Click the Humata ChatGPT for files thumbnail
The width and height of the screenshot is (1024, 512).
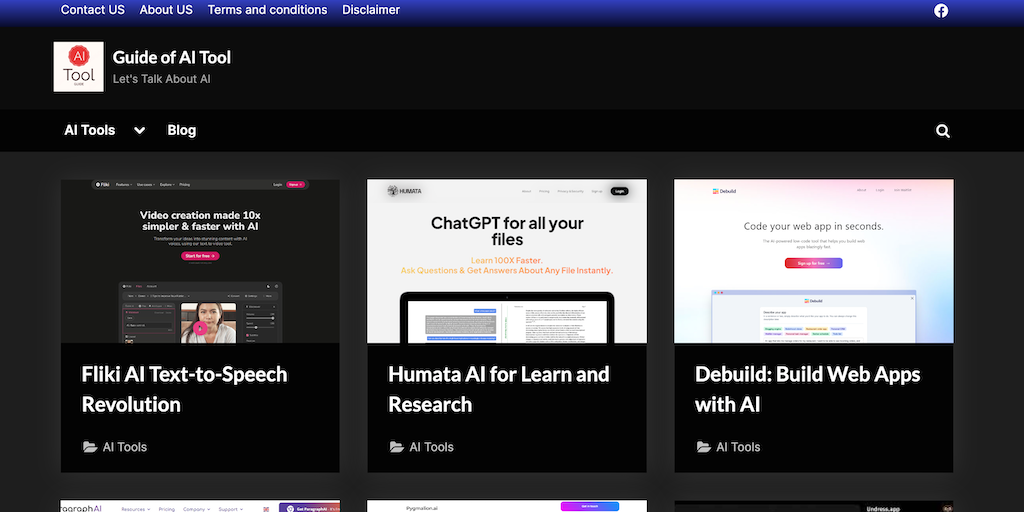(x=507, y=261)
